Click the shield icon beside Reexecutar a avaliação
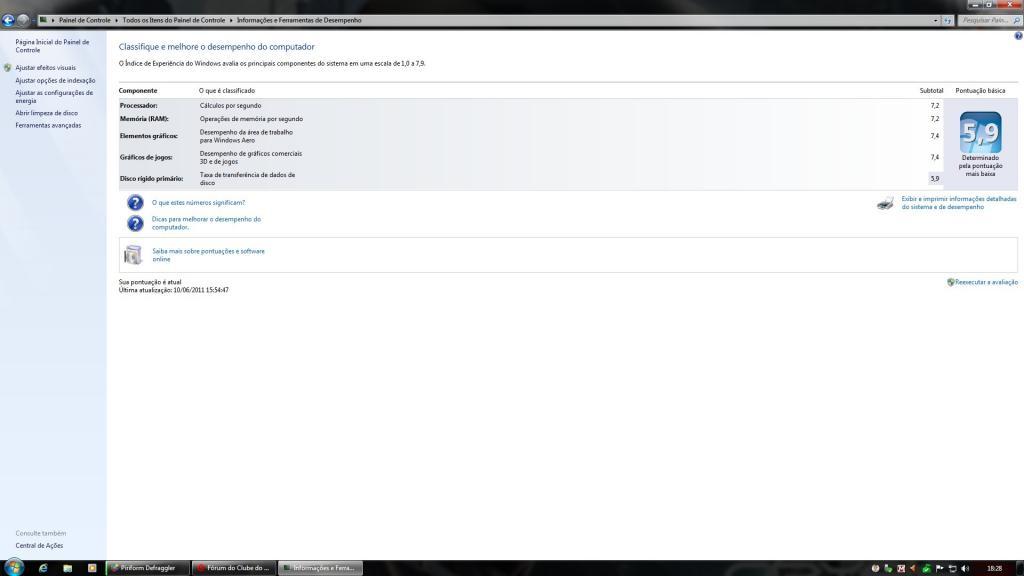Viewport: 1024px width, 576px height. (951, 282)
